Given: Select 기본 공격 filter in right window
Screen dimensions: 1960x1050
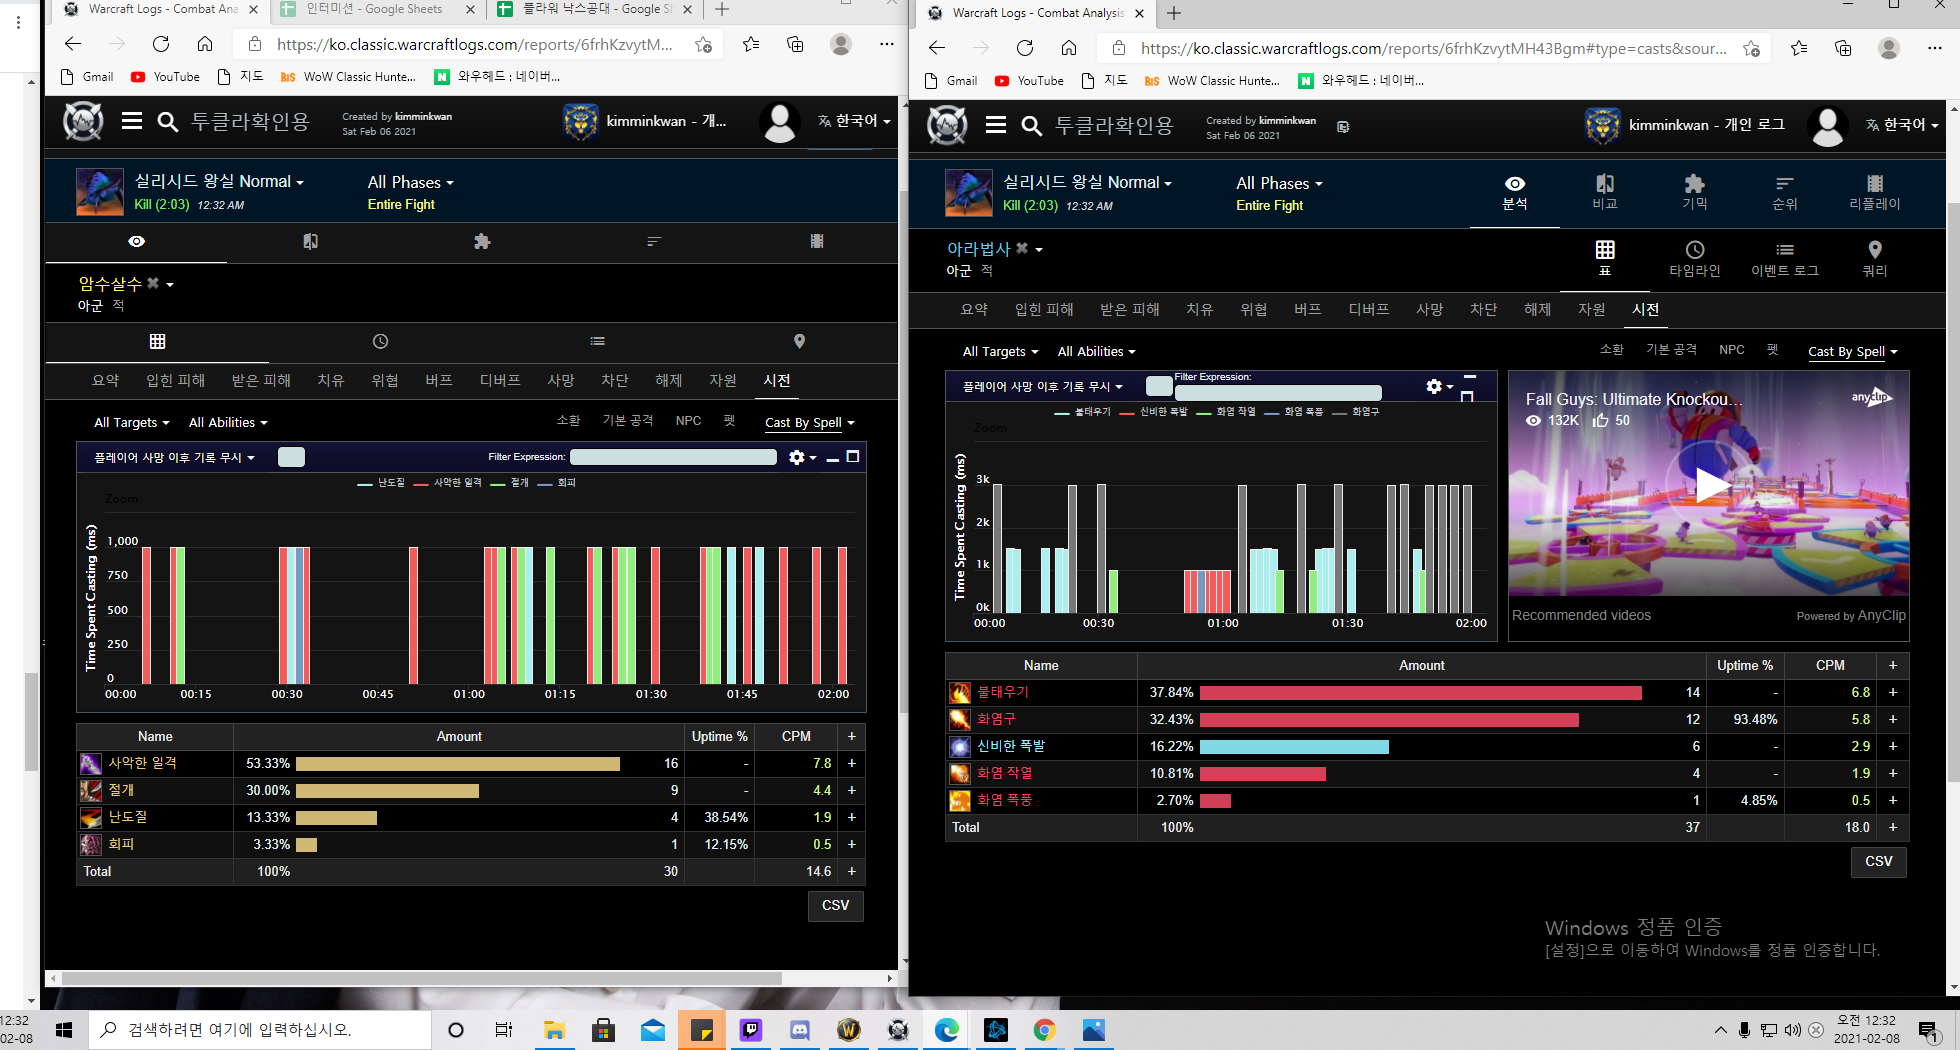Looking at the screenshot, I should click(x=1671, y=350).
